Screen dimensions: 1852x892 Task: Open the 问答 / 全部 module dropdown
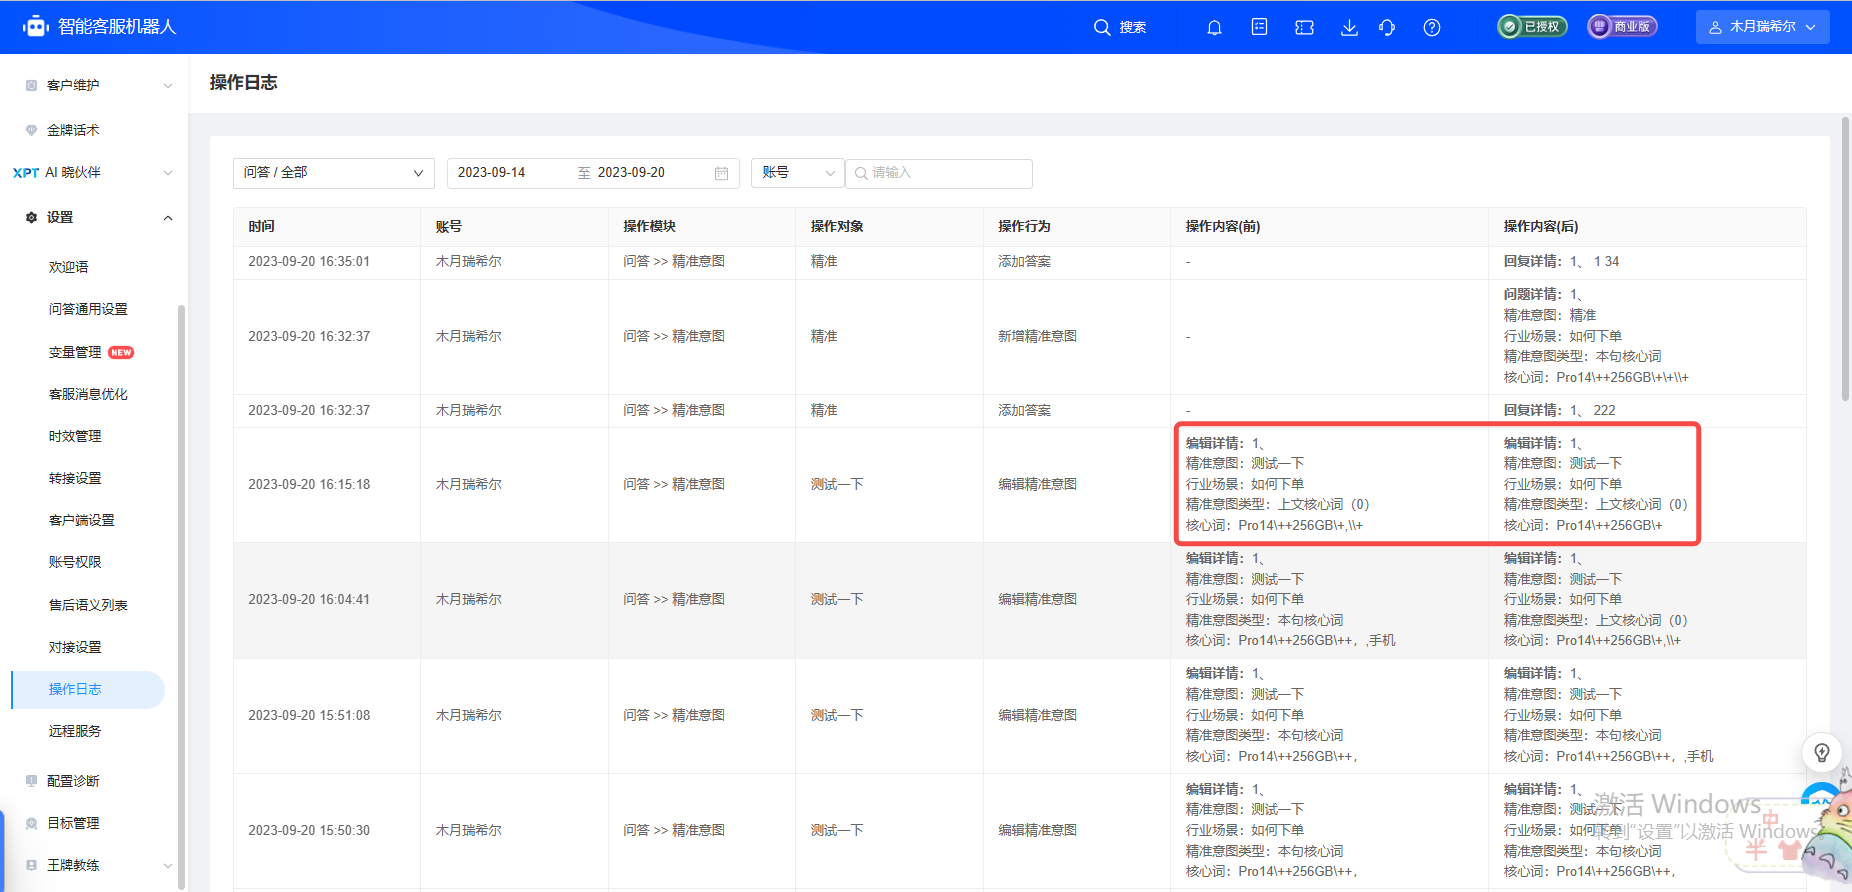pos(334,173)
